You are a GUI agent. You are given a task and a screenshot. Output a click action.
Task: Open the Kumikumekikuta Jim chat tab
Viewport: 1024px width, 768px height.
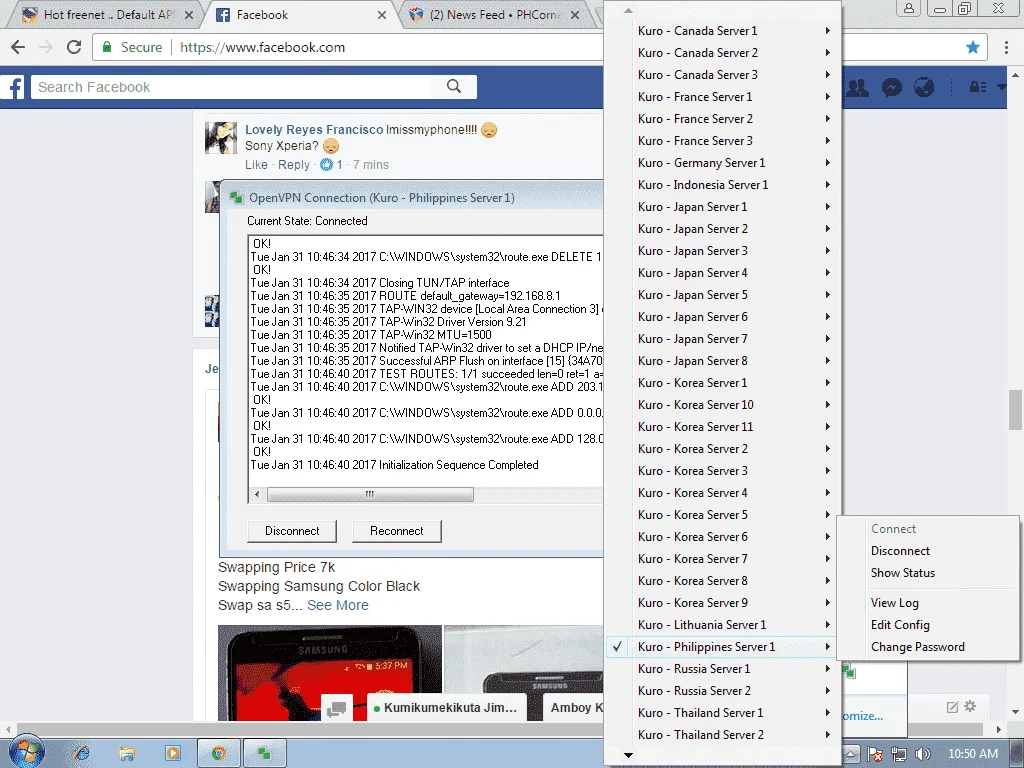click(x=449, y=708)
